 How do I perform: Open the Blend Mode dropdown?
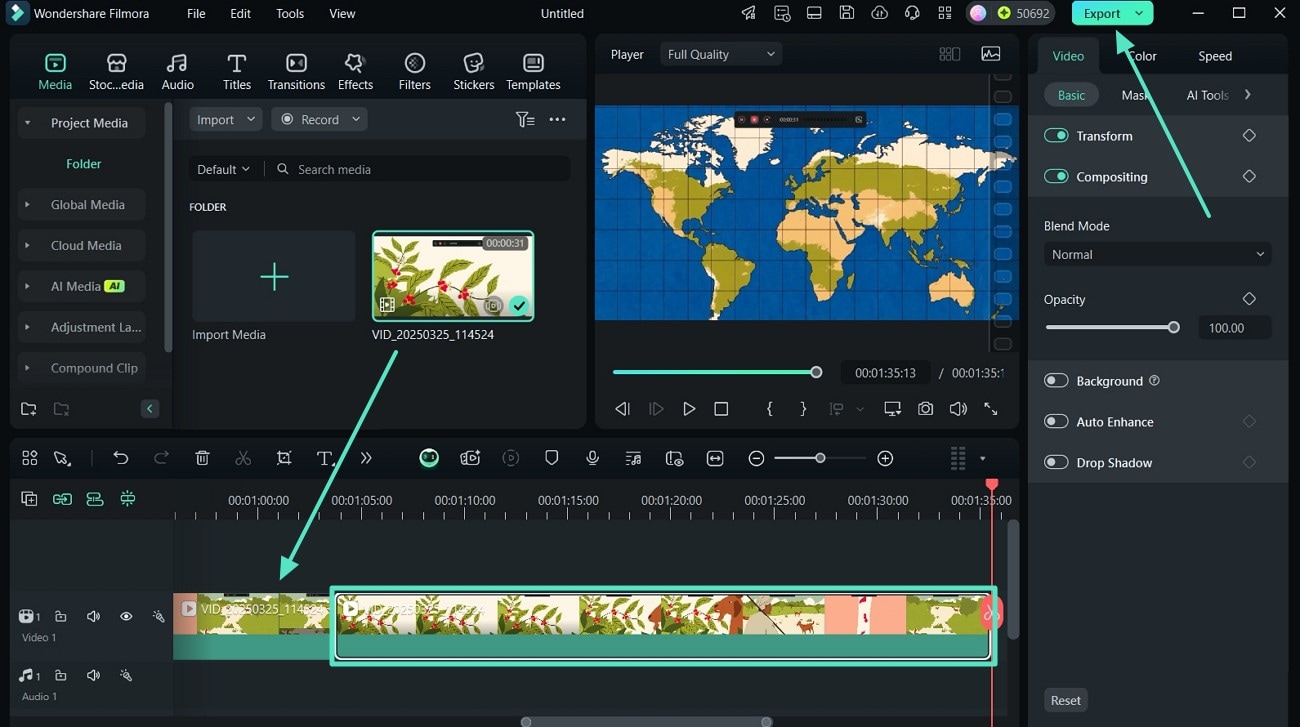pos(1157,254)
